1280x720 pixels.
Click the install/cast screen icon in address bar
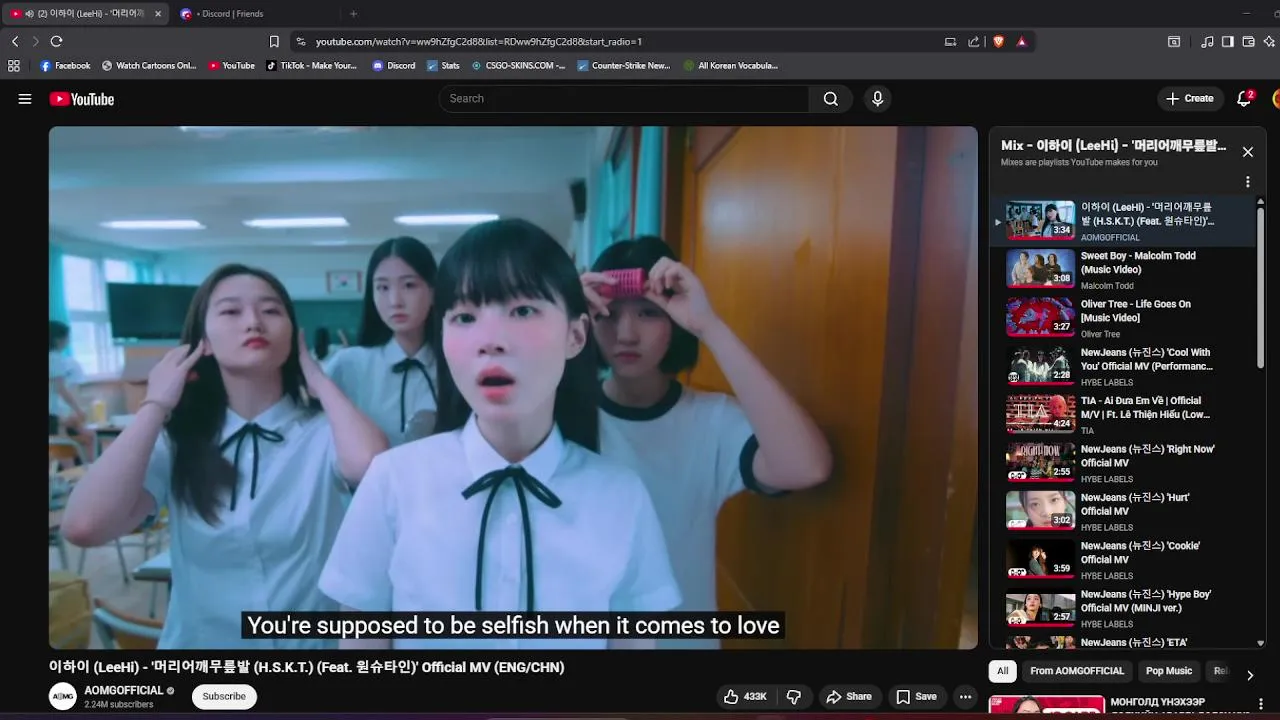click(950, 42)
